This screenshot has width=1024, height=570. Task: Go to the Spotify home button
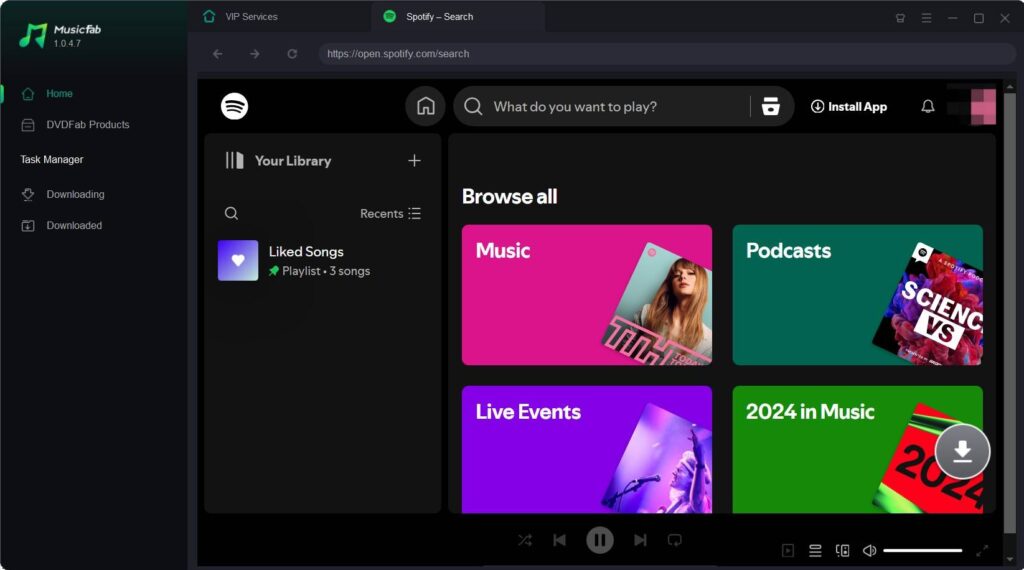pos(425,106)
